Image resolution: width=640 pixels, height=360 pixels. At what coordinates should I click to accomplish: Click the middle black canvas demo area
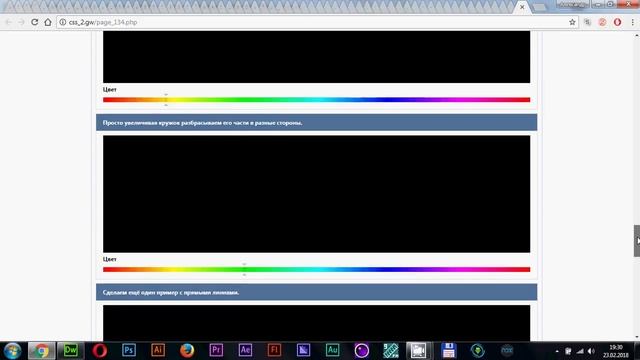(316, 194)
